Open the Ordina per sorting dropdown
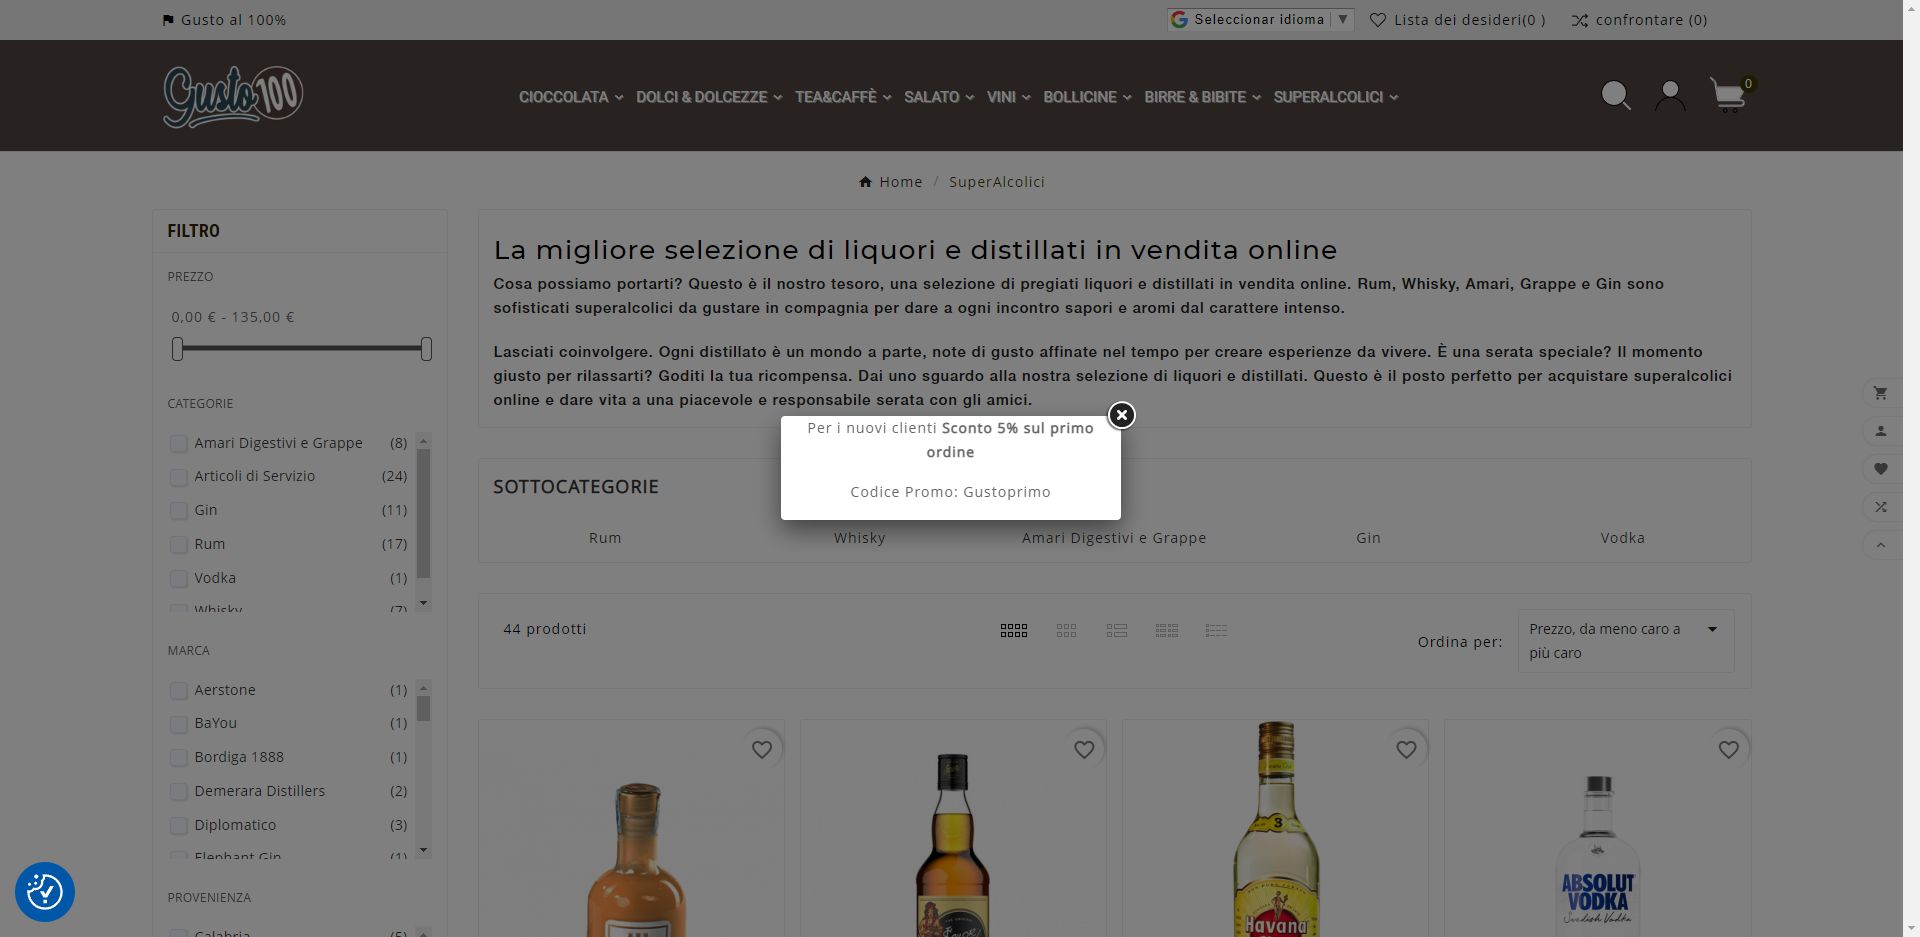1920x937 pixels. coord(1626,641)
